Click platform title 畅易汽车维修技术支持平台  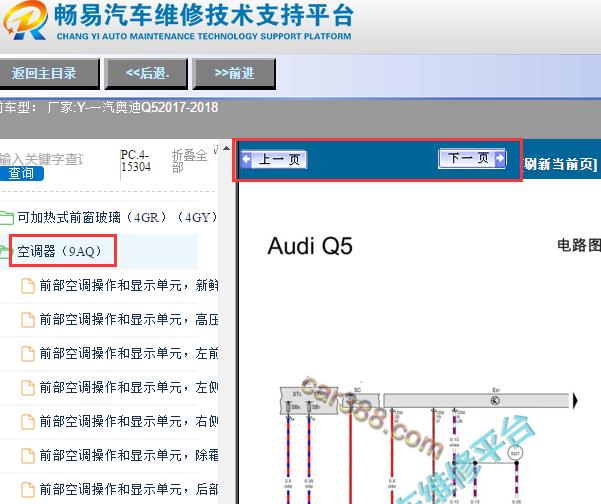[204, 15]
